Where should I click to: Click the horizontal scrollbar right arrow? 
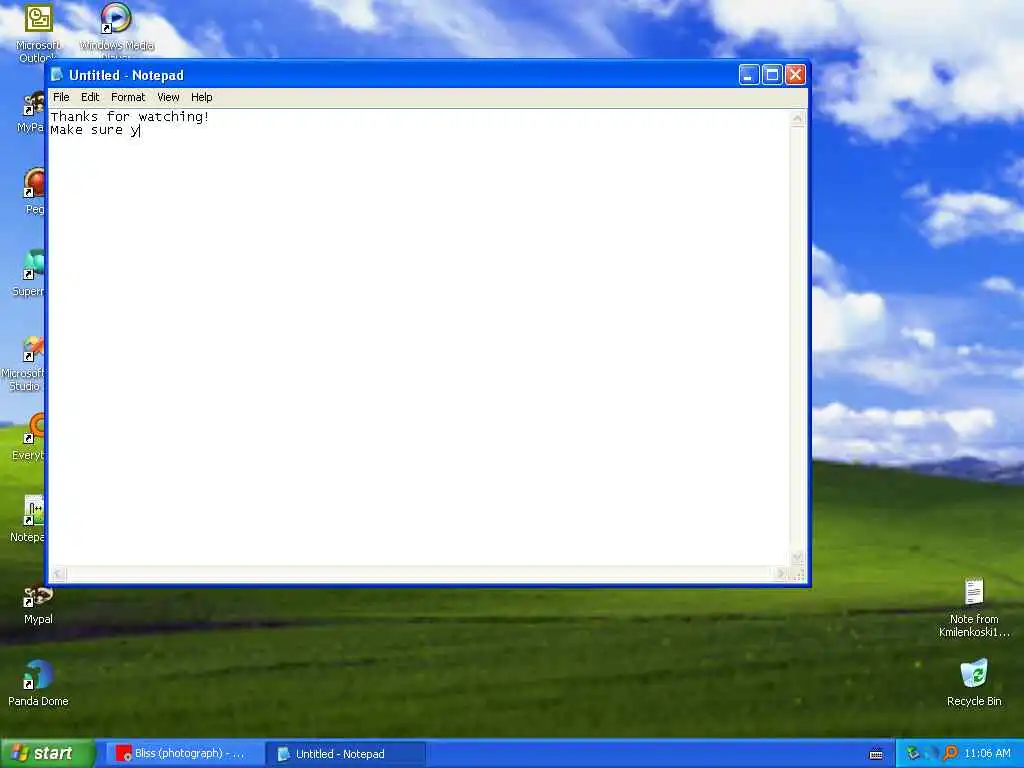781,574
